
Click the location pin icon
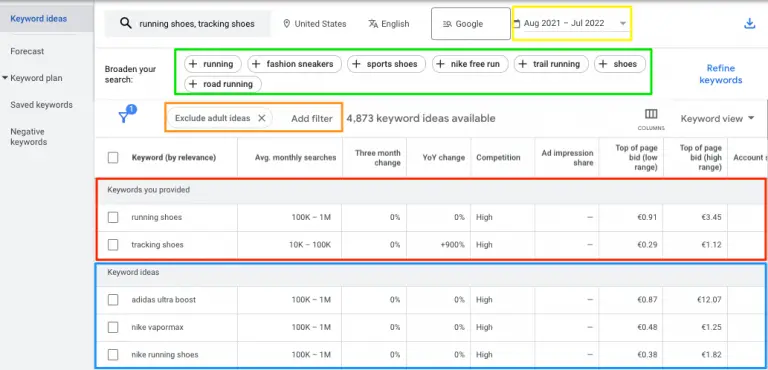pyautogui.click(x=287, y=24)
